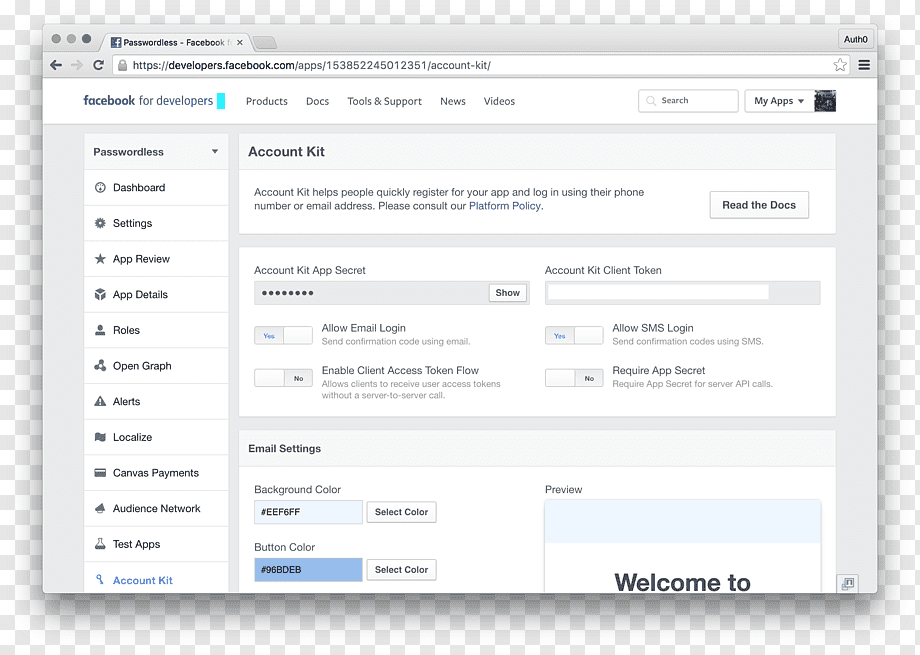Image resolution: width=920 pixels, height=655 pixels.
Task: Open the new tab button
Action: click(x=265, y=42)
